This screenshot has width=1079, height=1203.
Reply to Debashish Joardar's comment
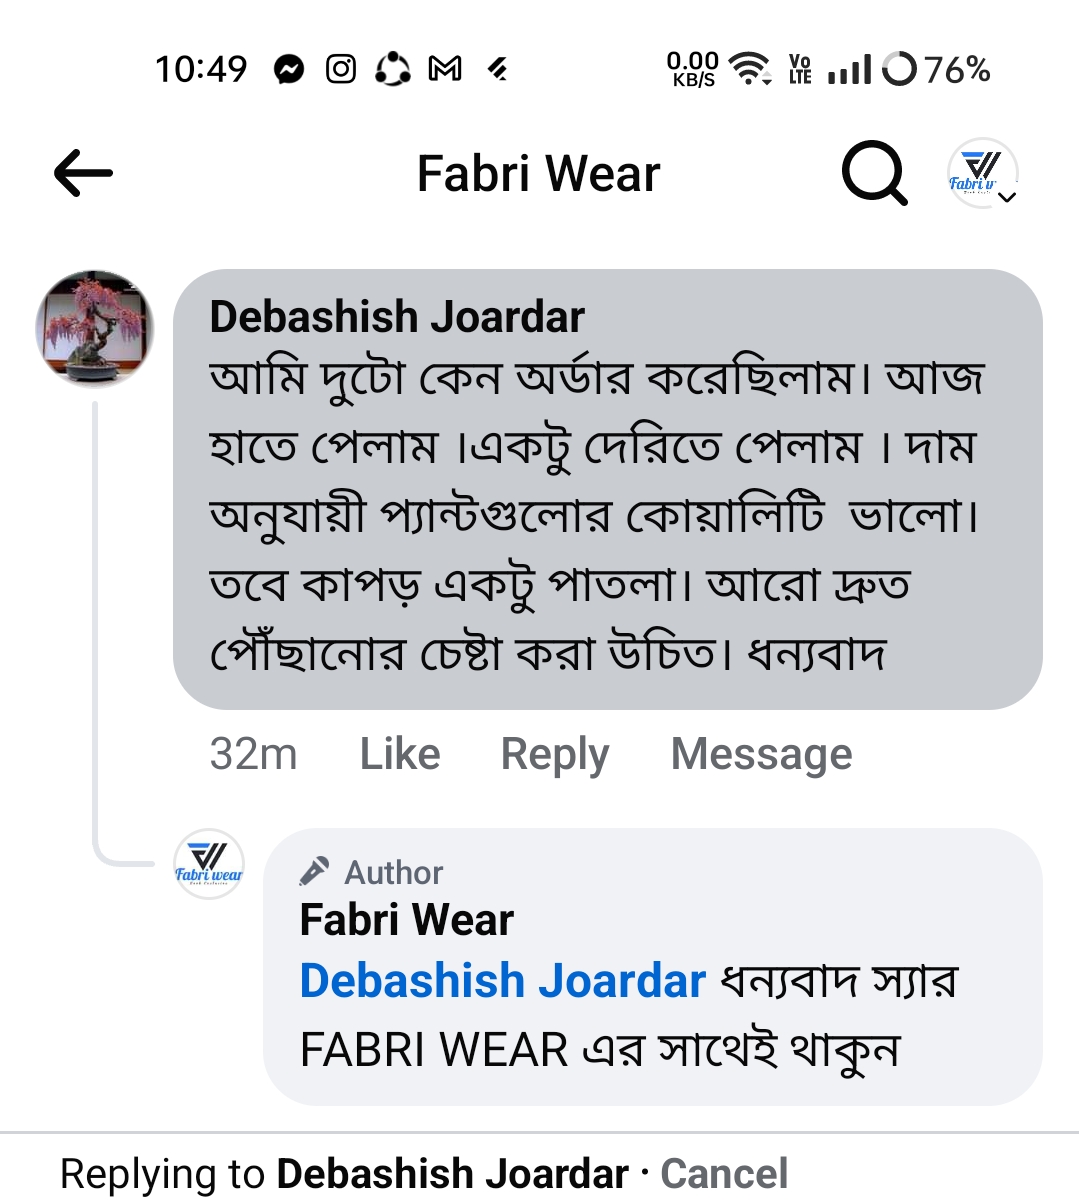click(x=555, y=754)
